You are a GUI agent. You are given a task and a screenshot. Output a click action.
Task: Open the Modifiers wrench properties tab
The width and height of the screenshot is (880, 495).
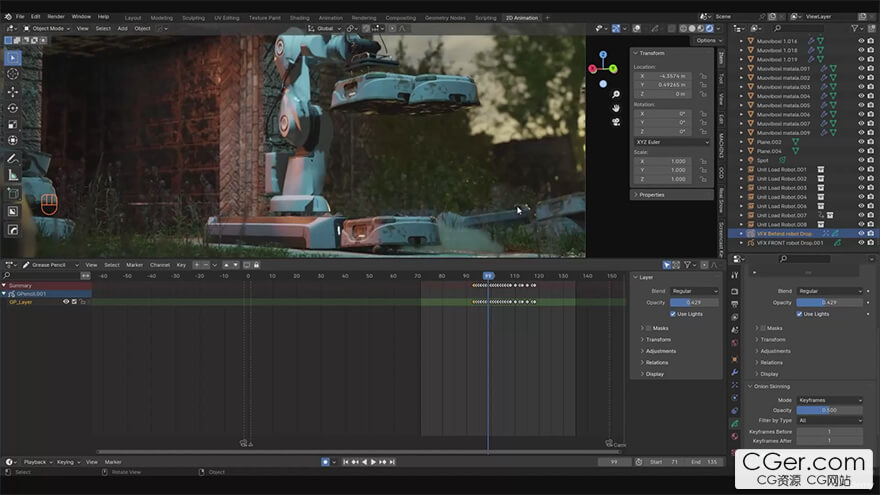point(735,372)
